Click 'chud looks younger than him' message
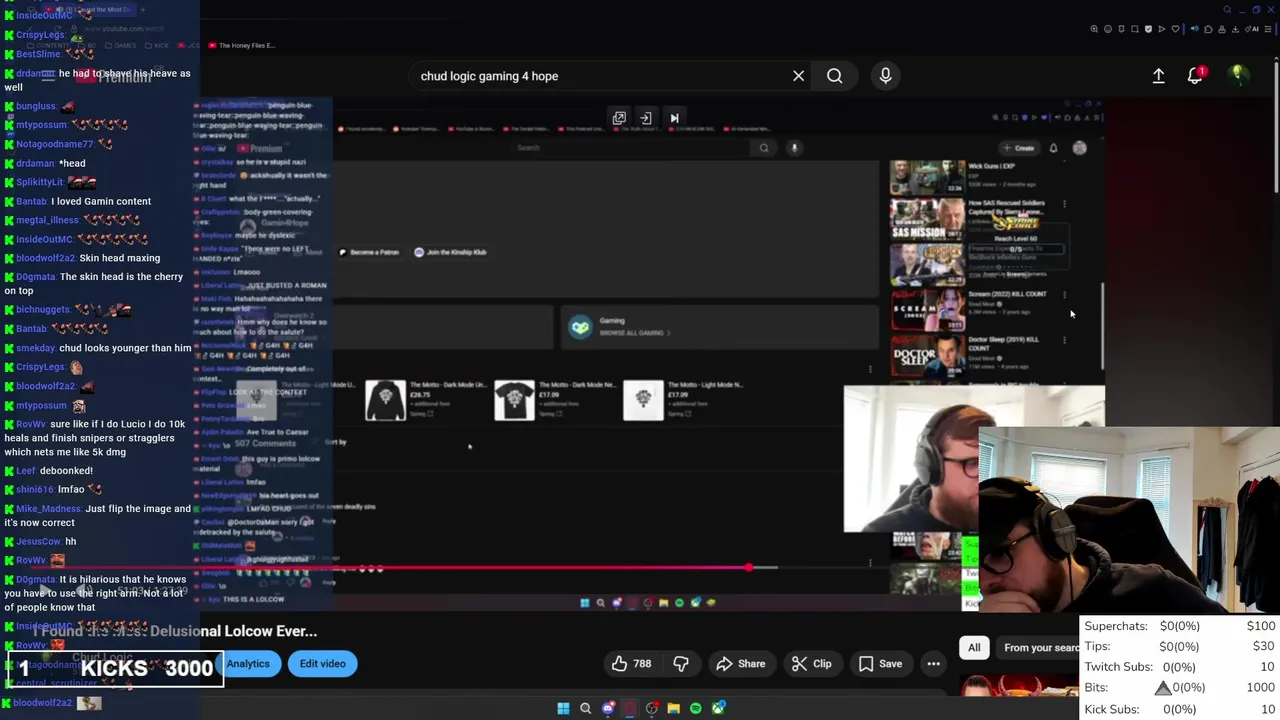Screen dimensions: 1280x720 (x=125, y=348)
